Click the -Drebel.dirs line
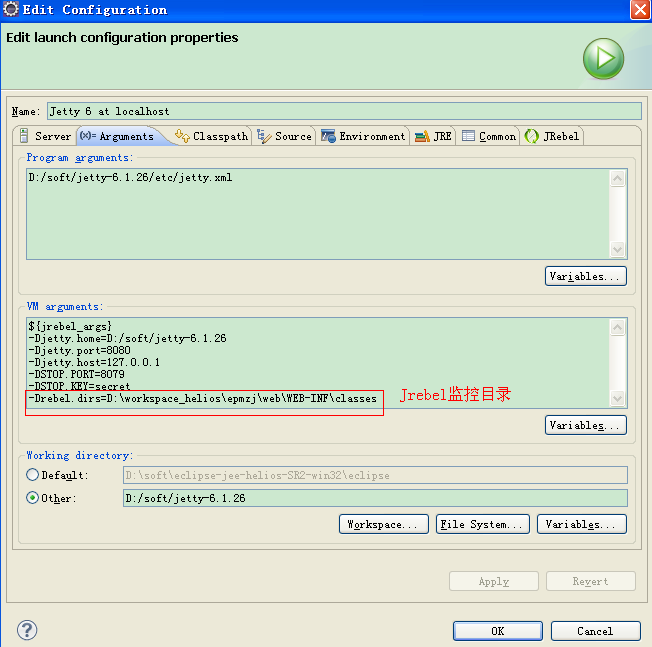This screenshot has height=647, width=652. 203,398
